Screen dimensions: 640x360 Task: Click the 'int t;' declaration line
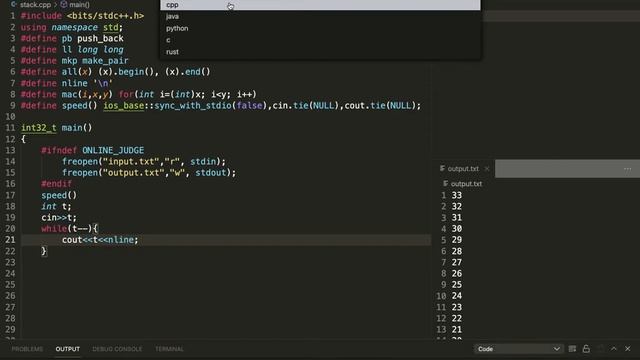coord(56,206)
